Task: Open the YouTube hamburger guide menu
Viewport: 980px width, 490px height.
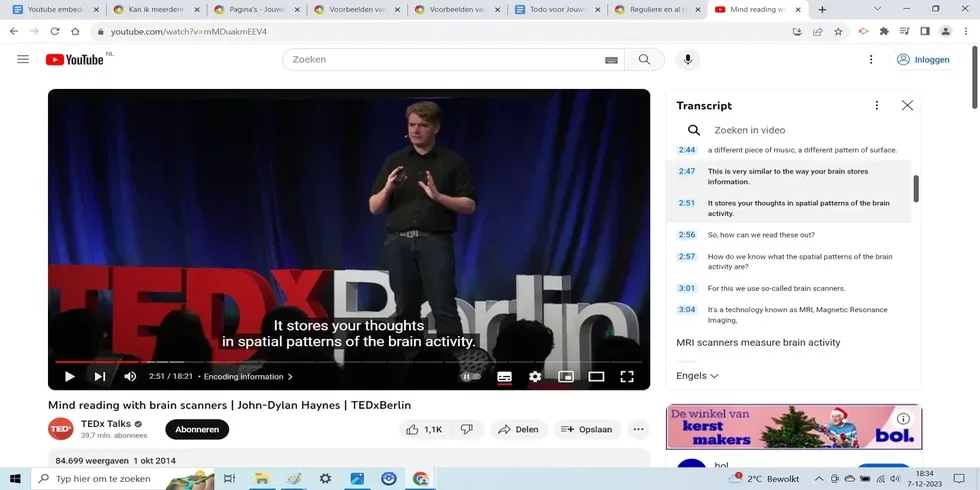Action: (x=23, y=60)
